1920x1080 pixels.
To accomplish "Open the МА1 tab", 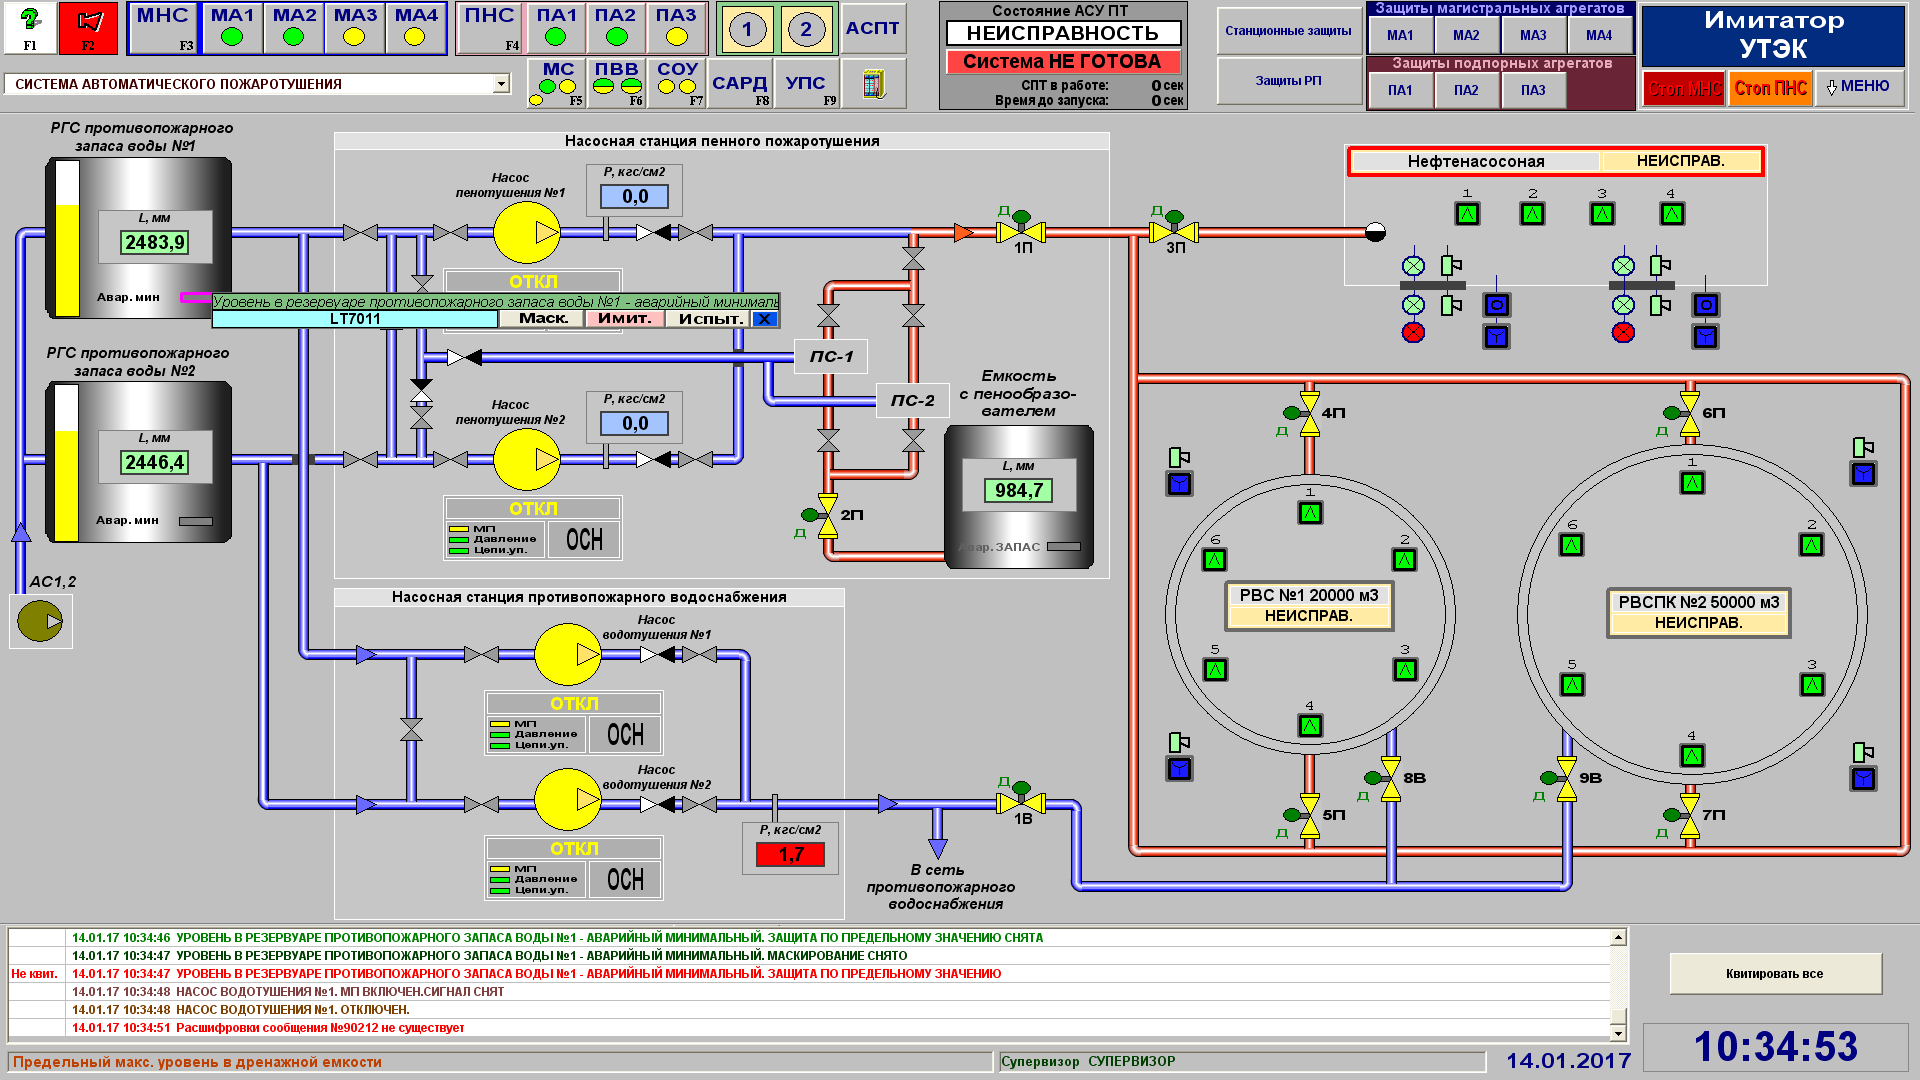I will click(x=232, y=28).
